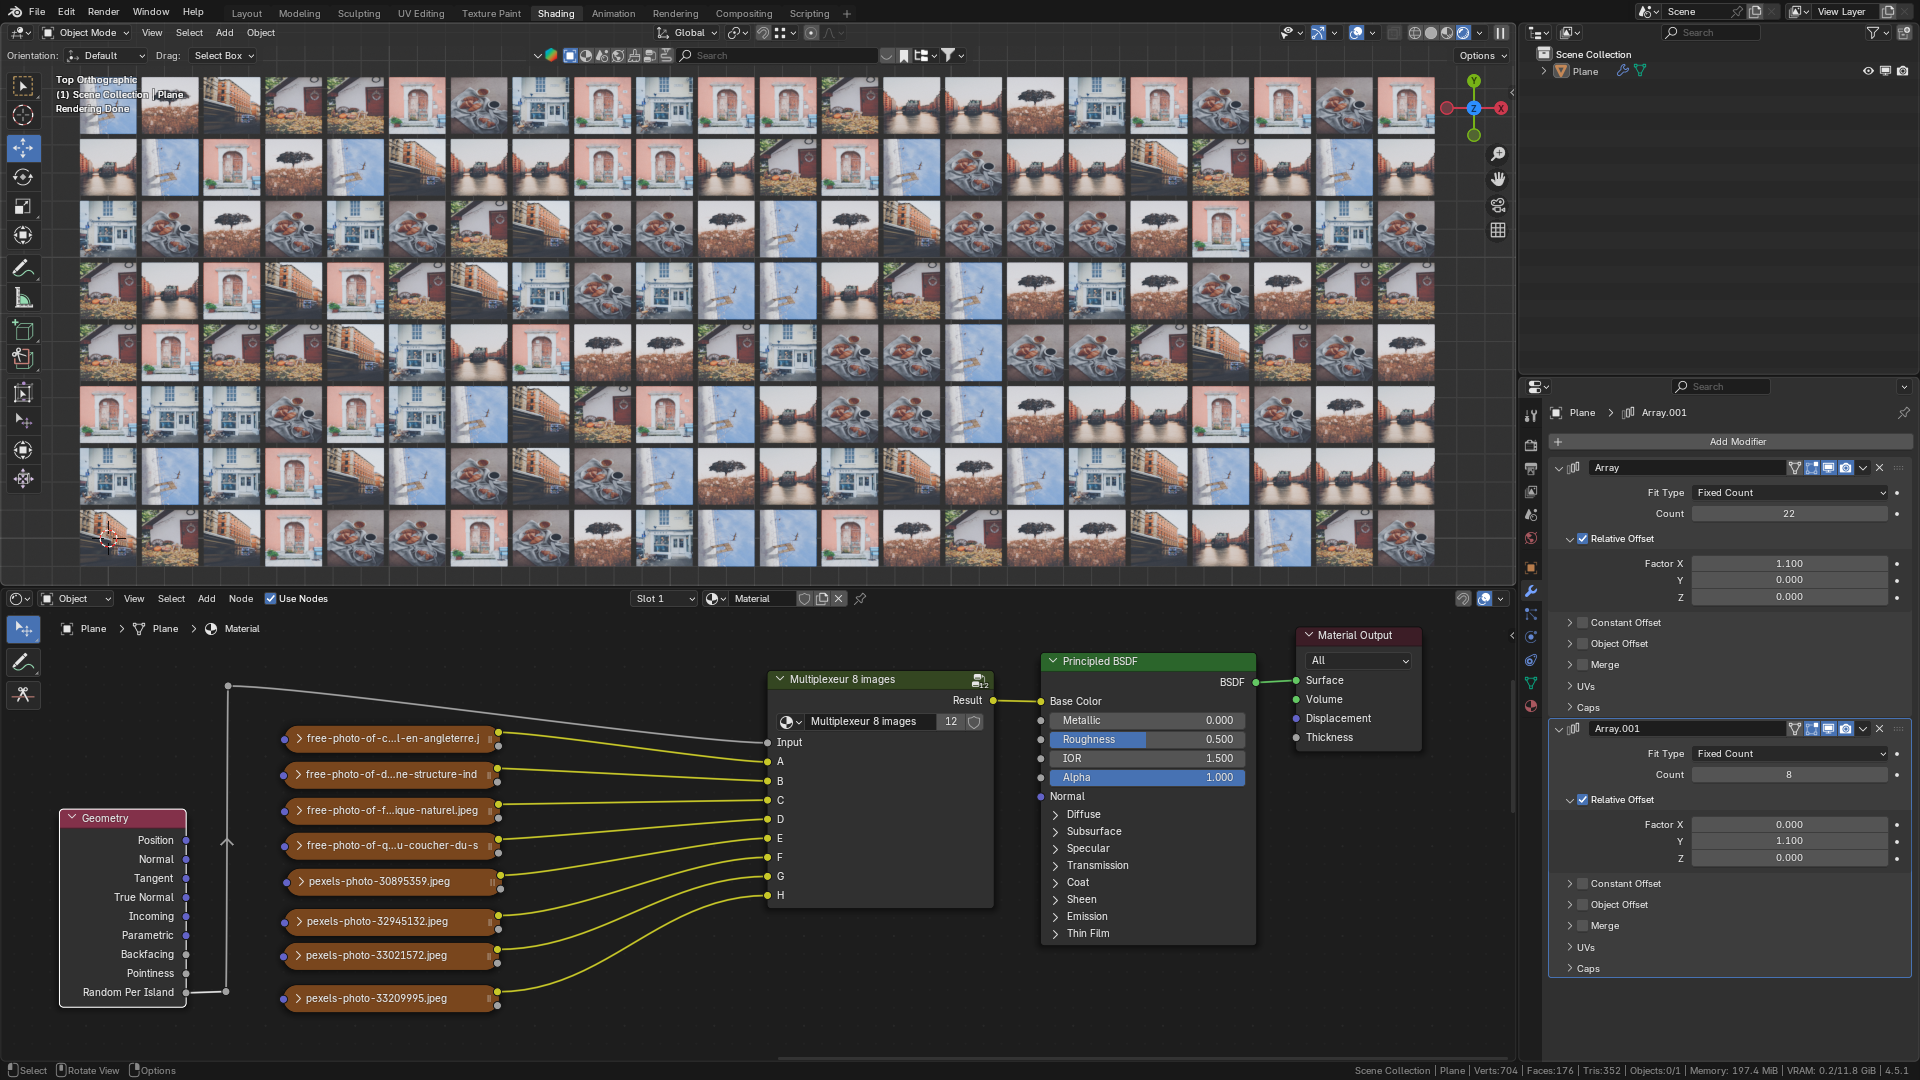Click the fake user shield on Multiplexeur node
This screenshot has width=1920, height=1080.
point(974,722)
